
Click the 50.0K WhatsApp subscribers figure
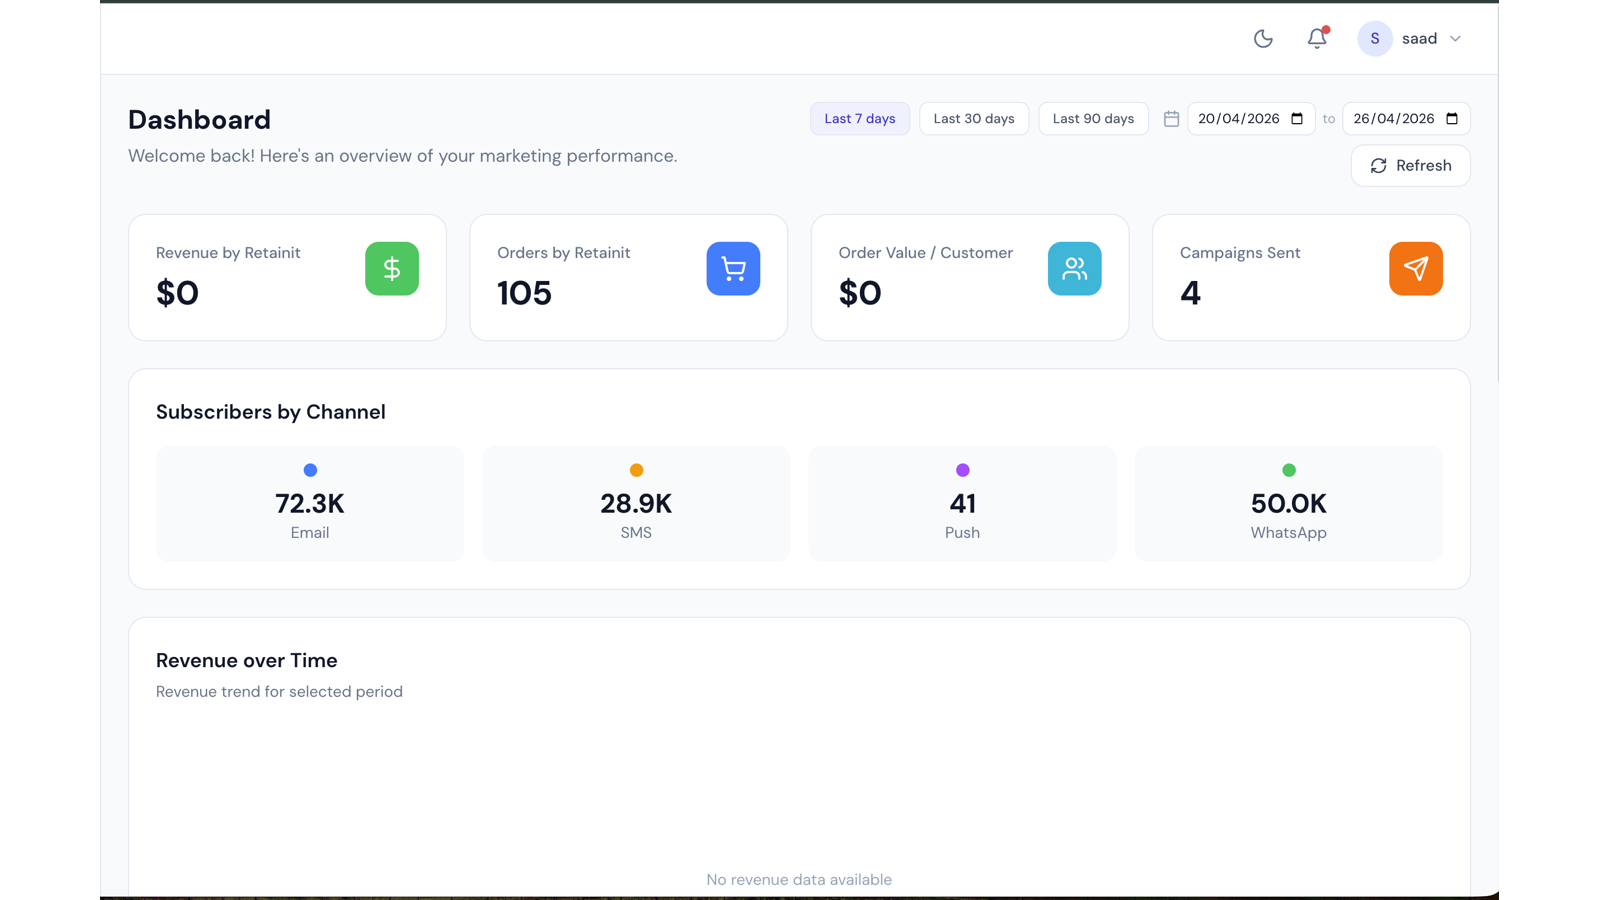pos(1289,504)
